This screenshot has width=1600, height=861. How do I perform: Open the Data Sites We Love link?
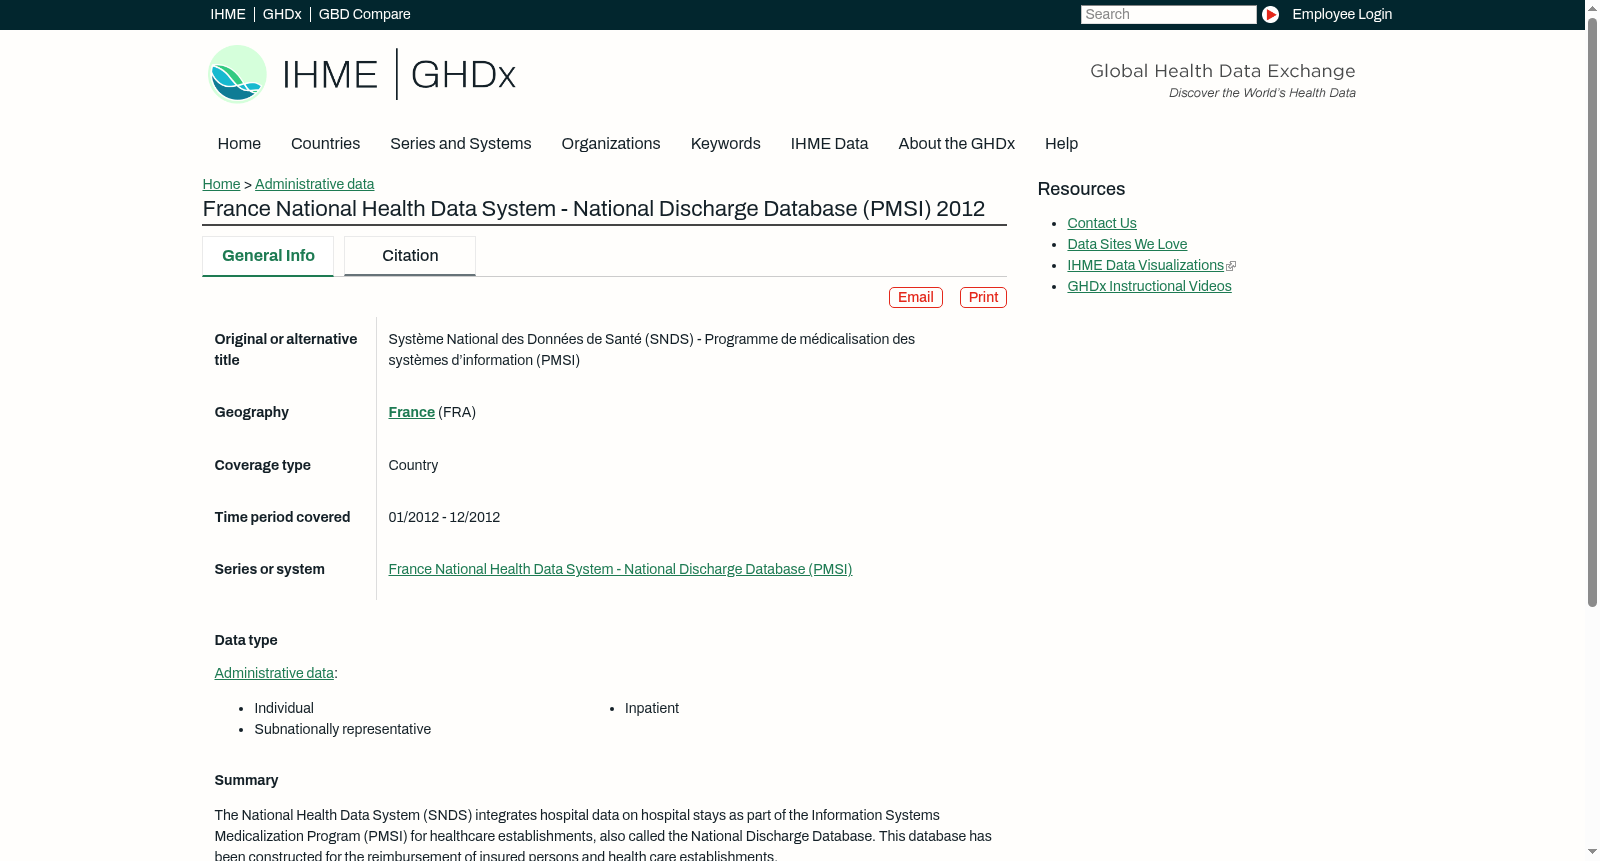pyautogui.click(x=1127, y=244)
